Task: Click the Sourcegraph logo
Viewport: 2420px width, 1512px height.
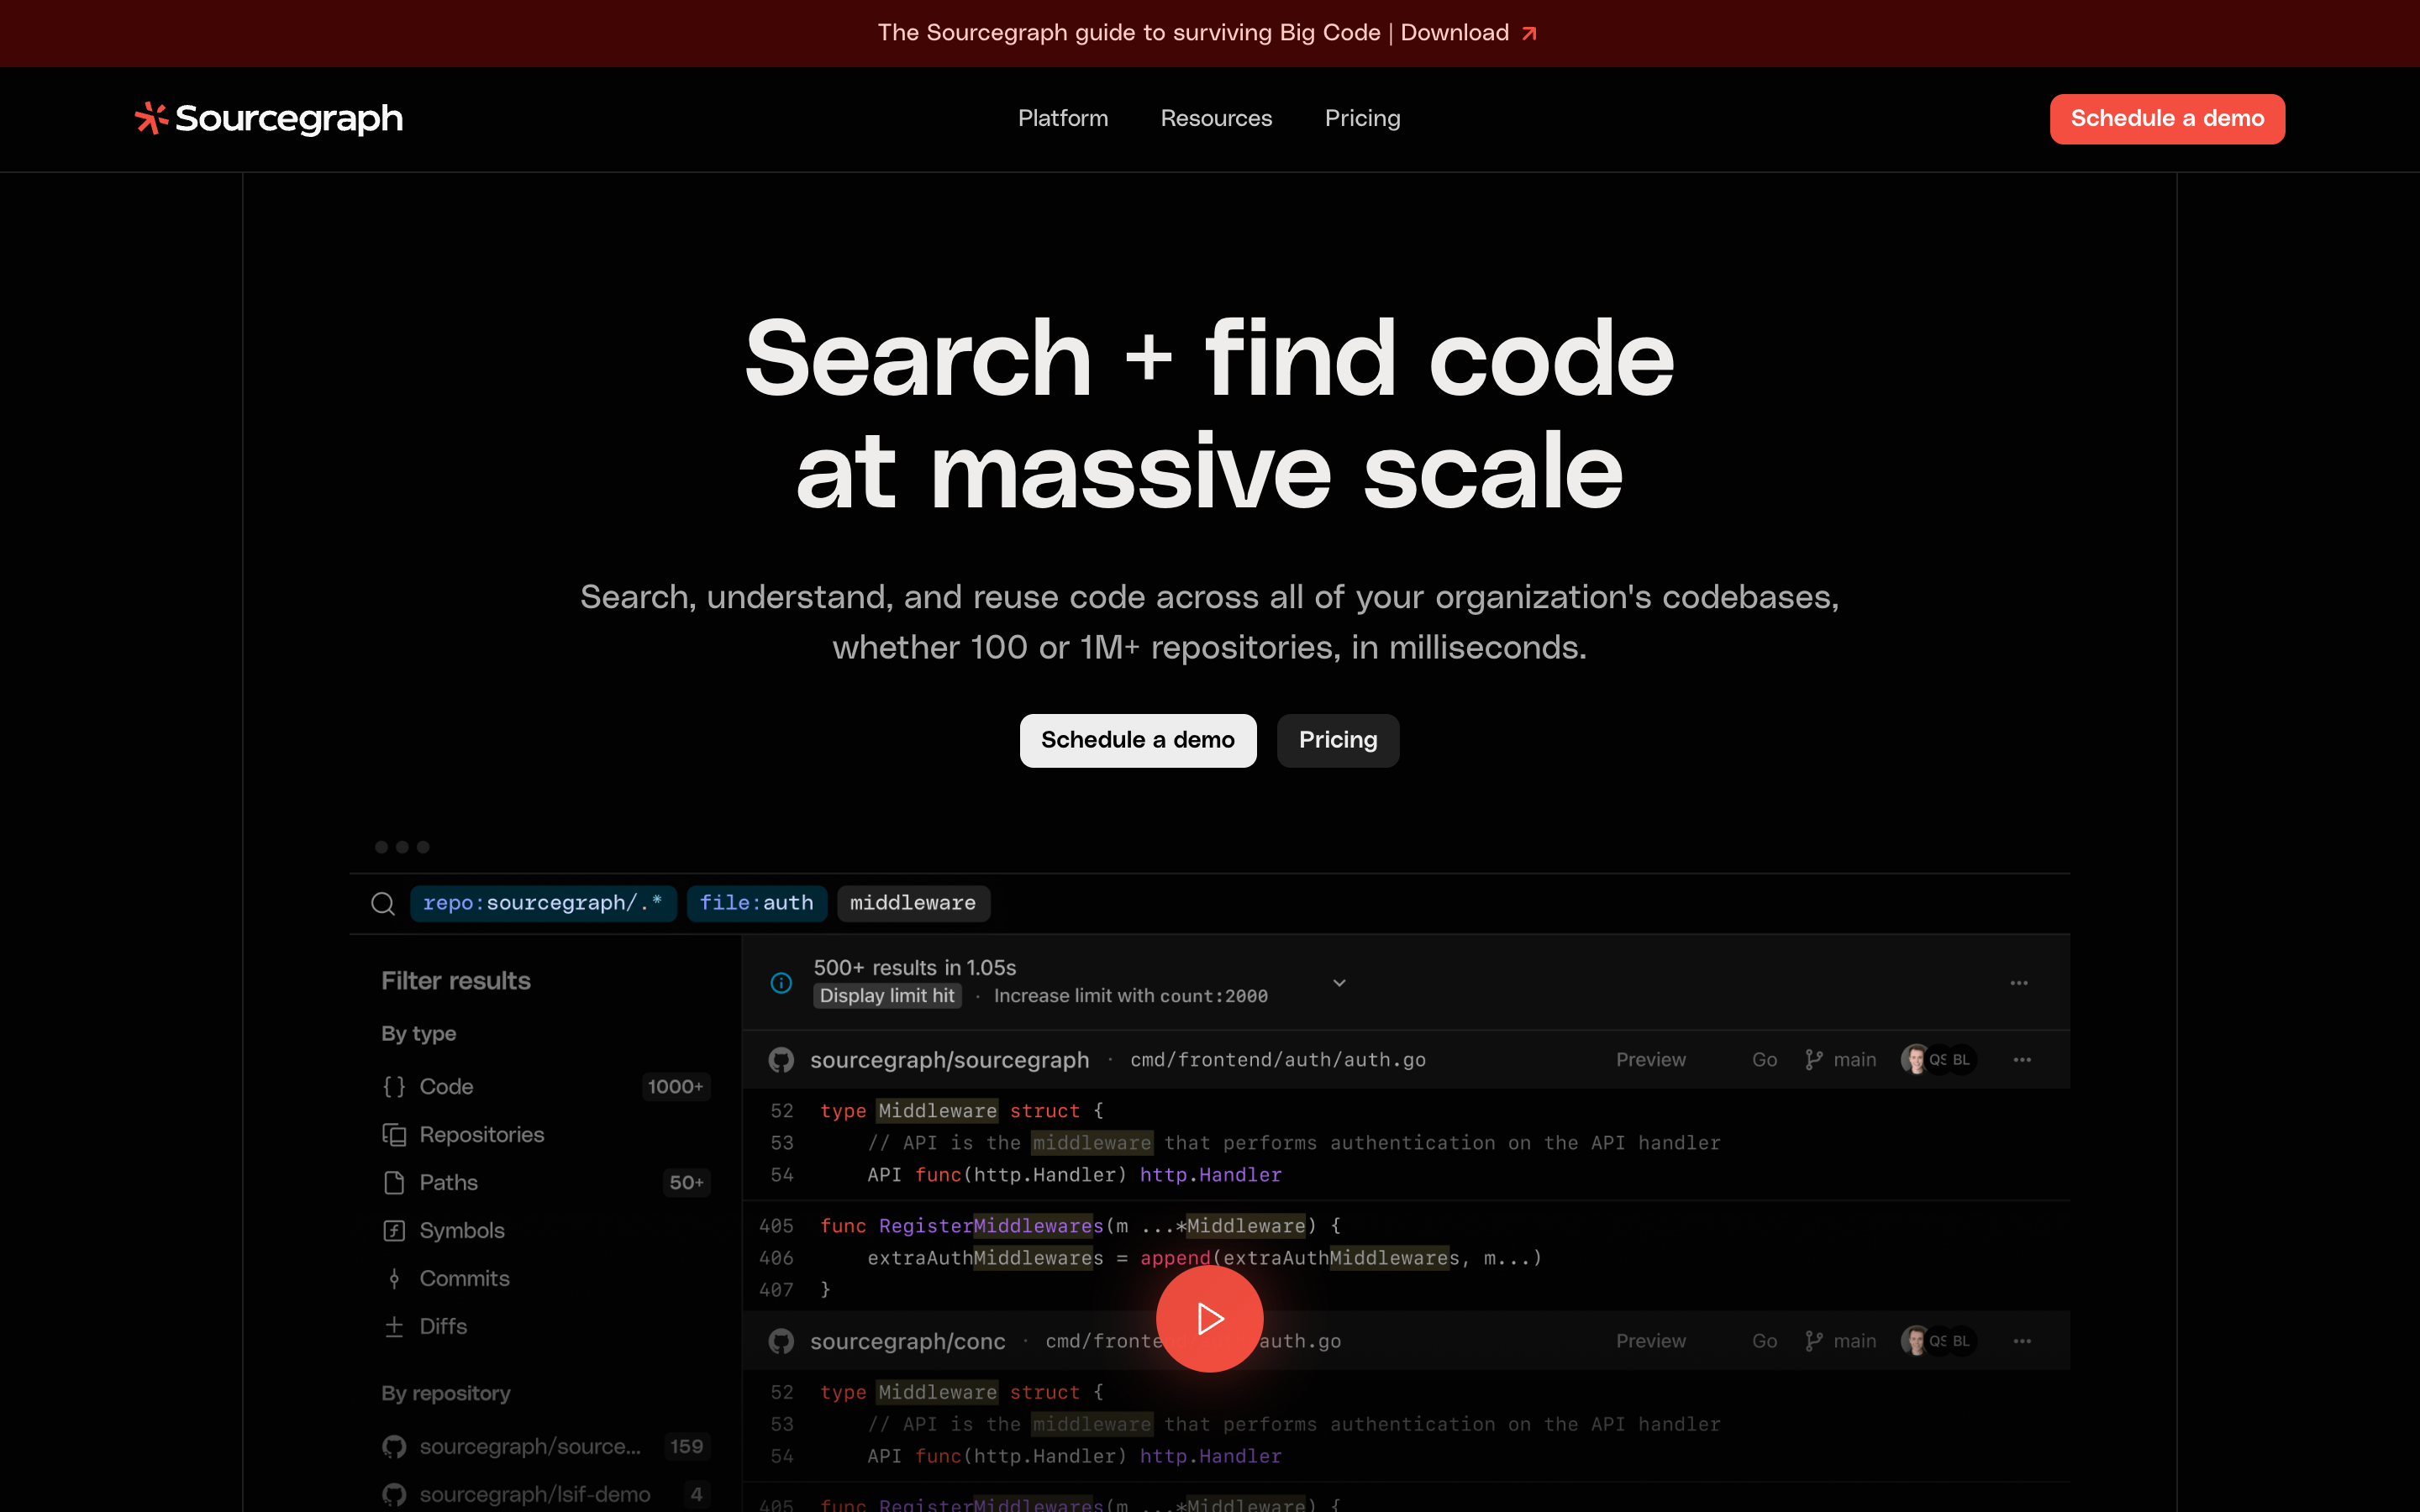Action: (x=269, y=118)
